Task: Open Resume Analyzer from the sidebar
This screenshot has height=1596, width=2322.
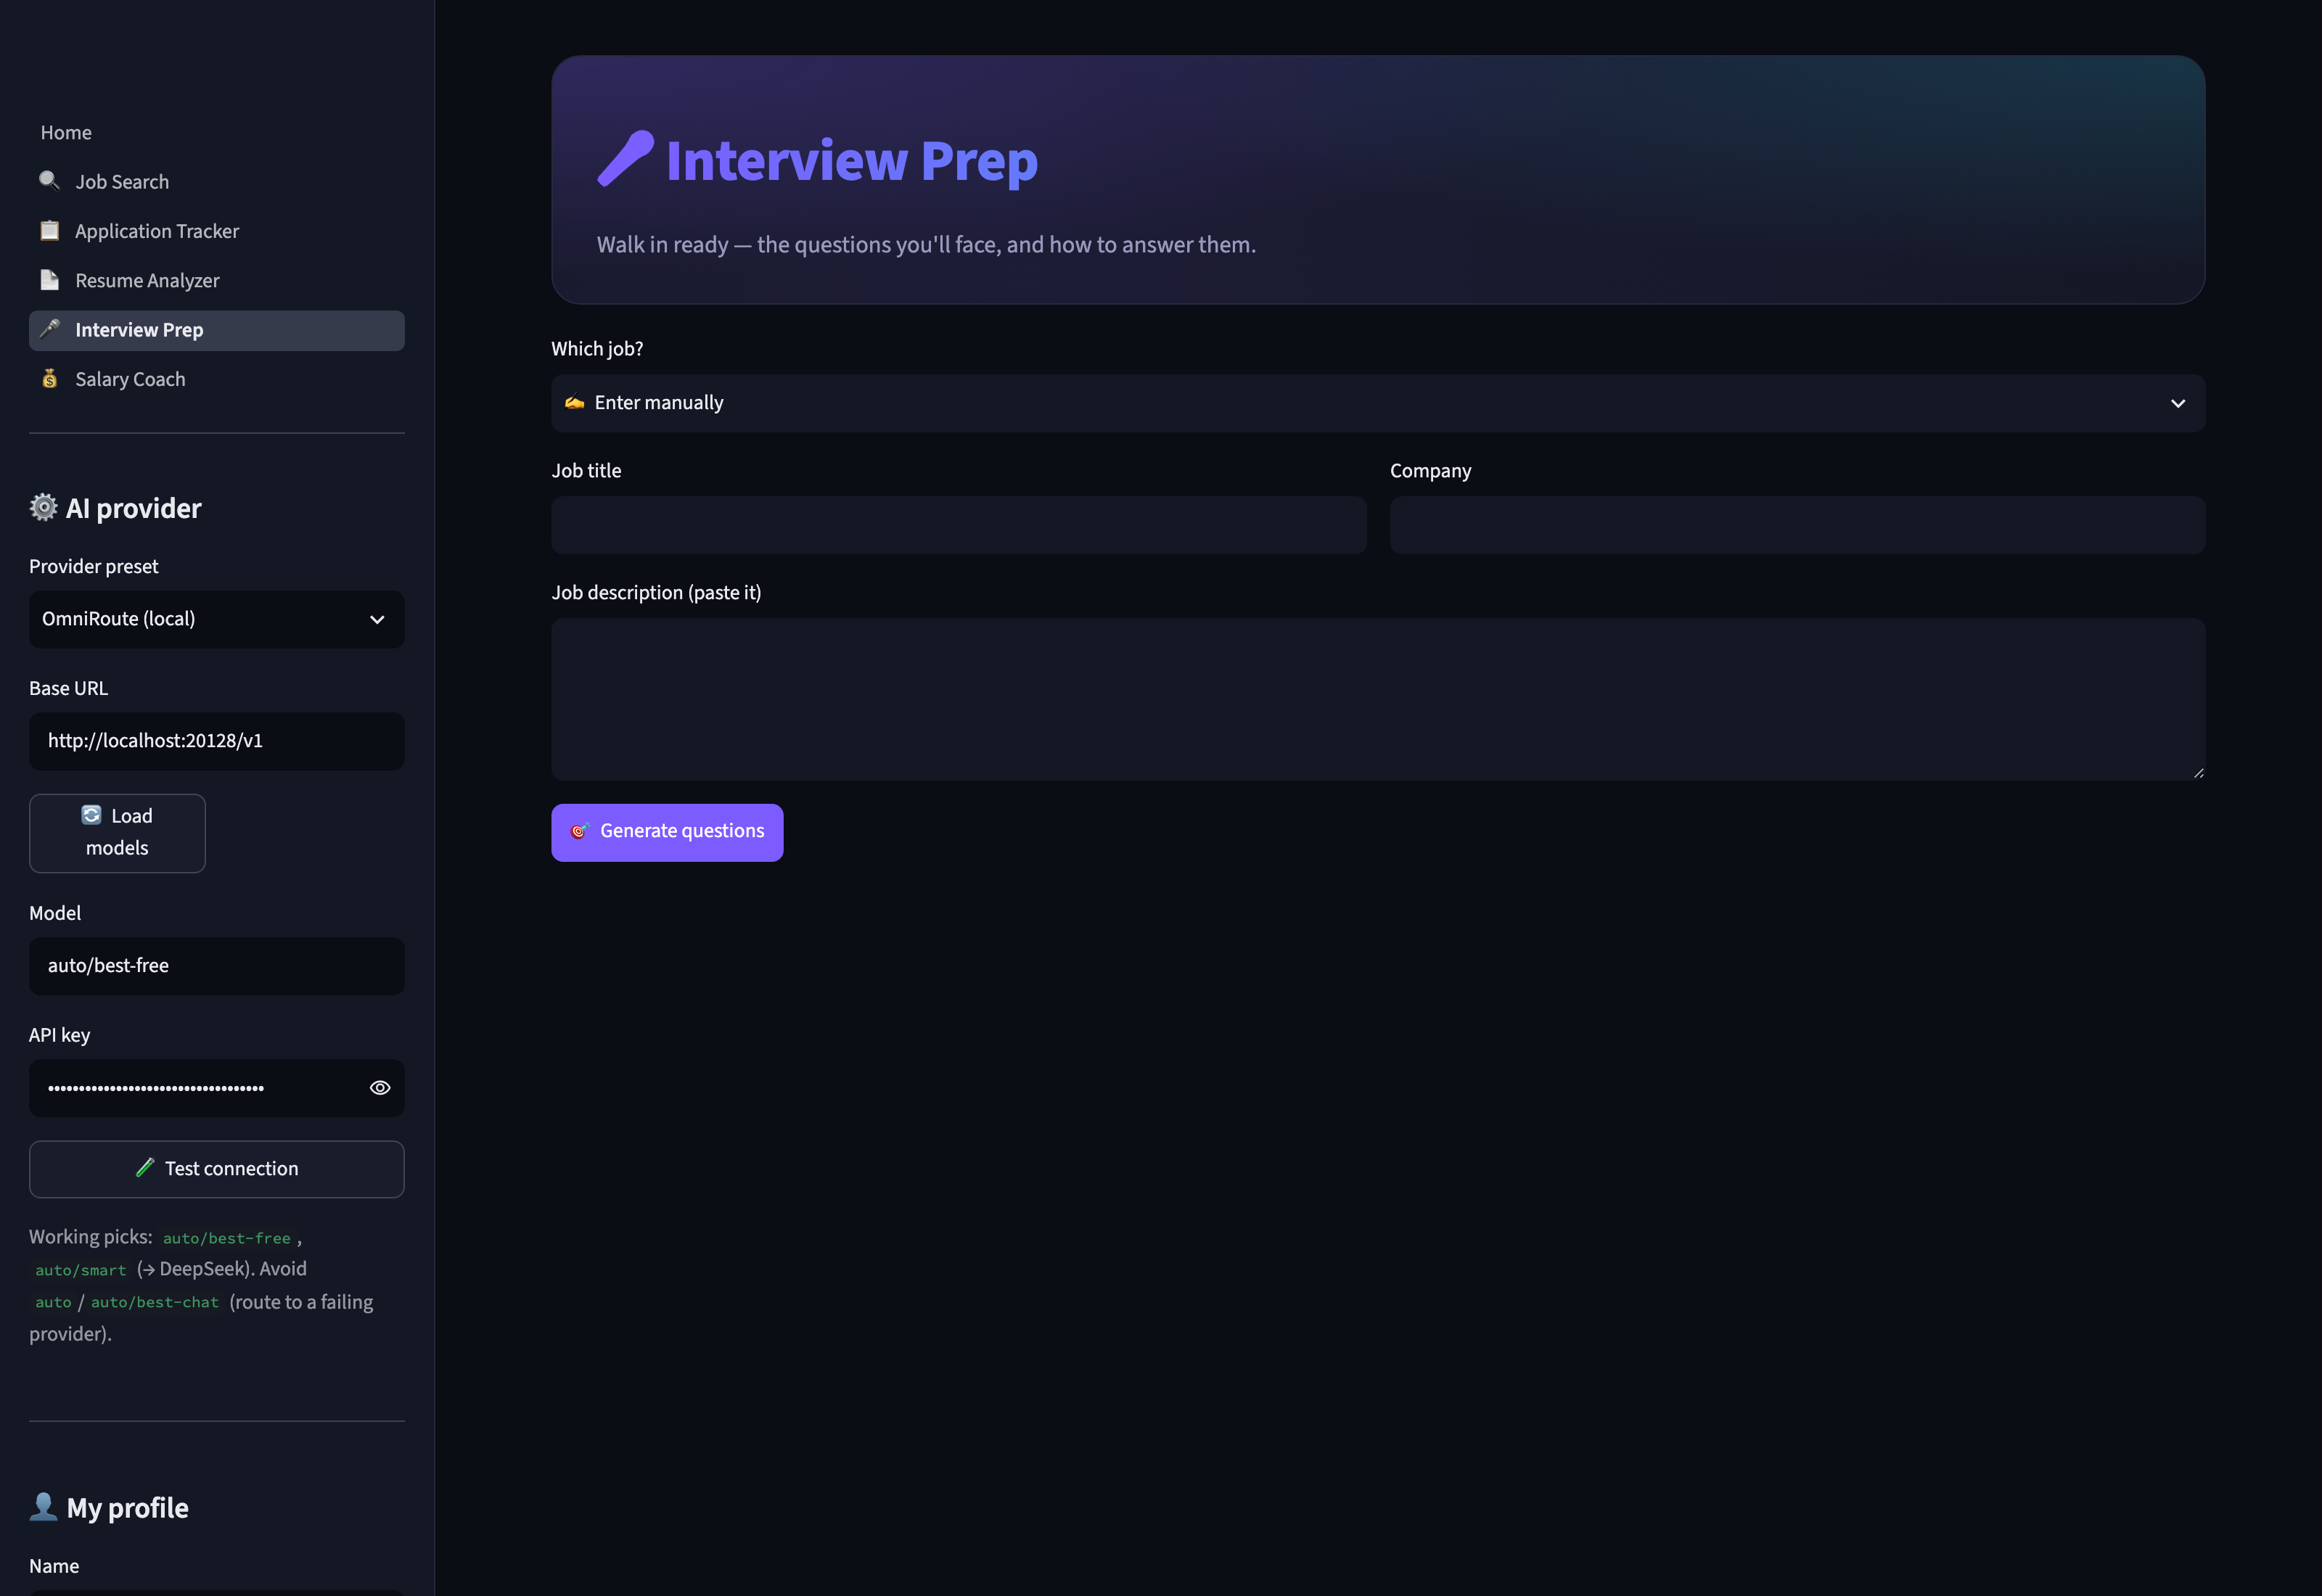Action: [217, 280]
